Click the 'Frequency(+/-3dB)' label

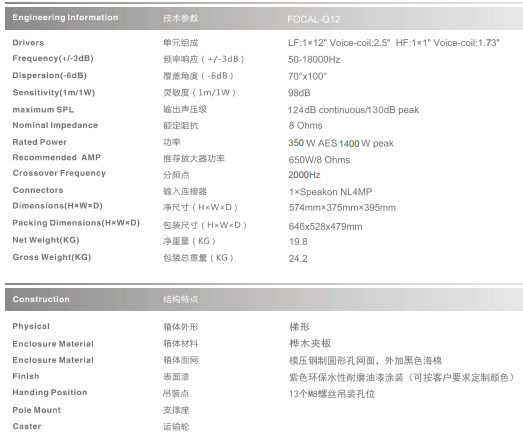[53, 58]
